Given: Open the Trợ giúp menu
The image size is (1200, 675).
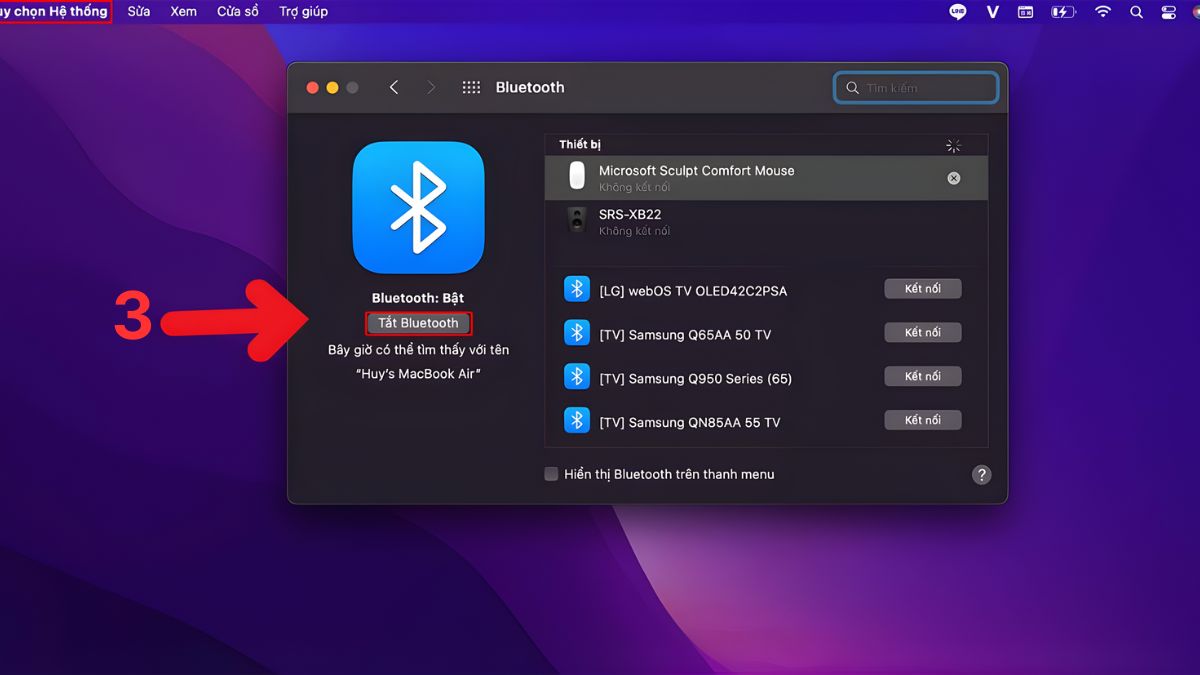Looking at the screenshot, I should [302, 12].
